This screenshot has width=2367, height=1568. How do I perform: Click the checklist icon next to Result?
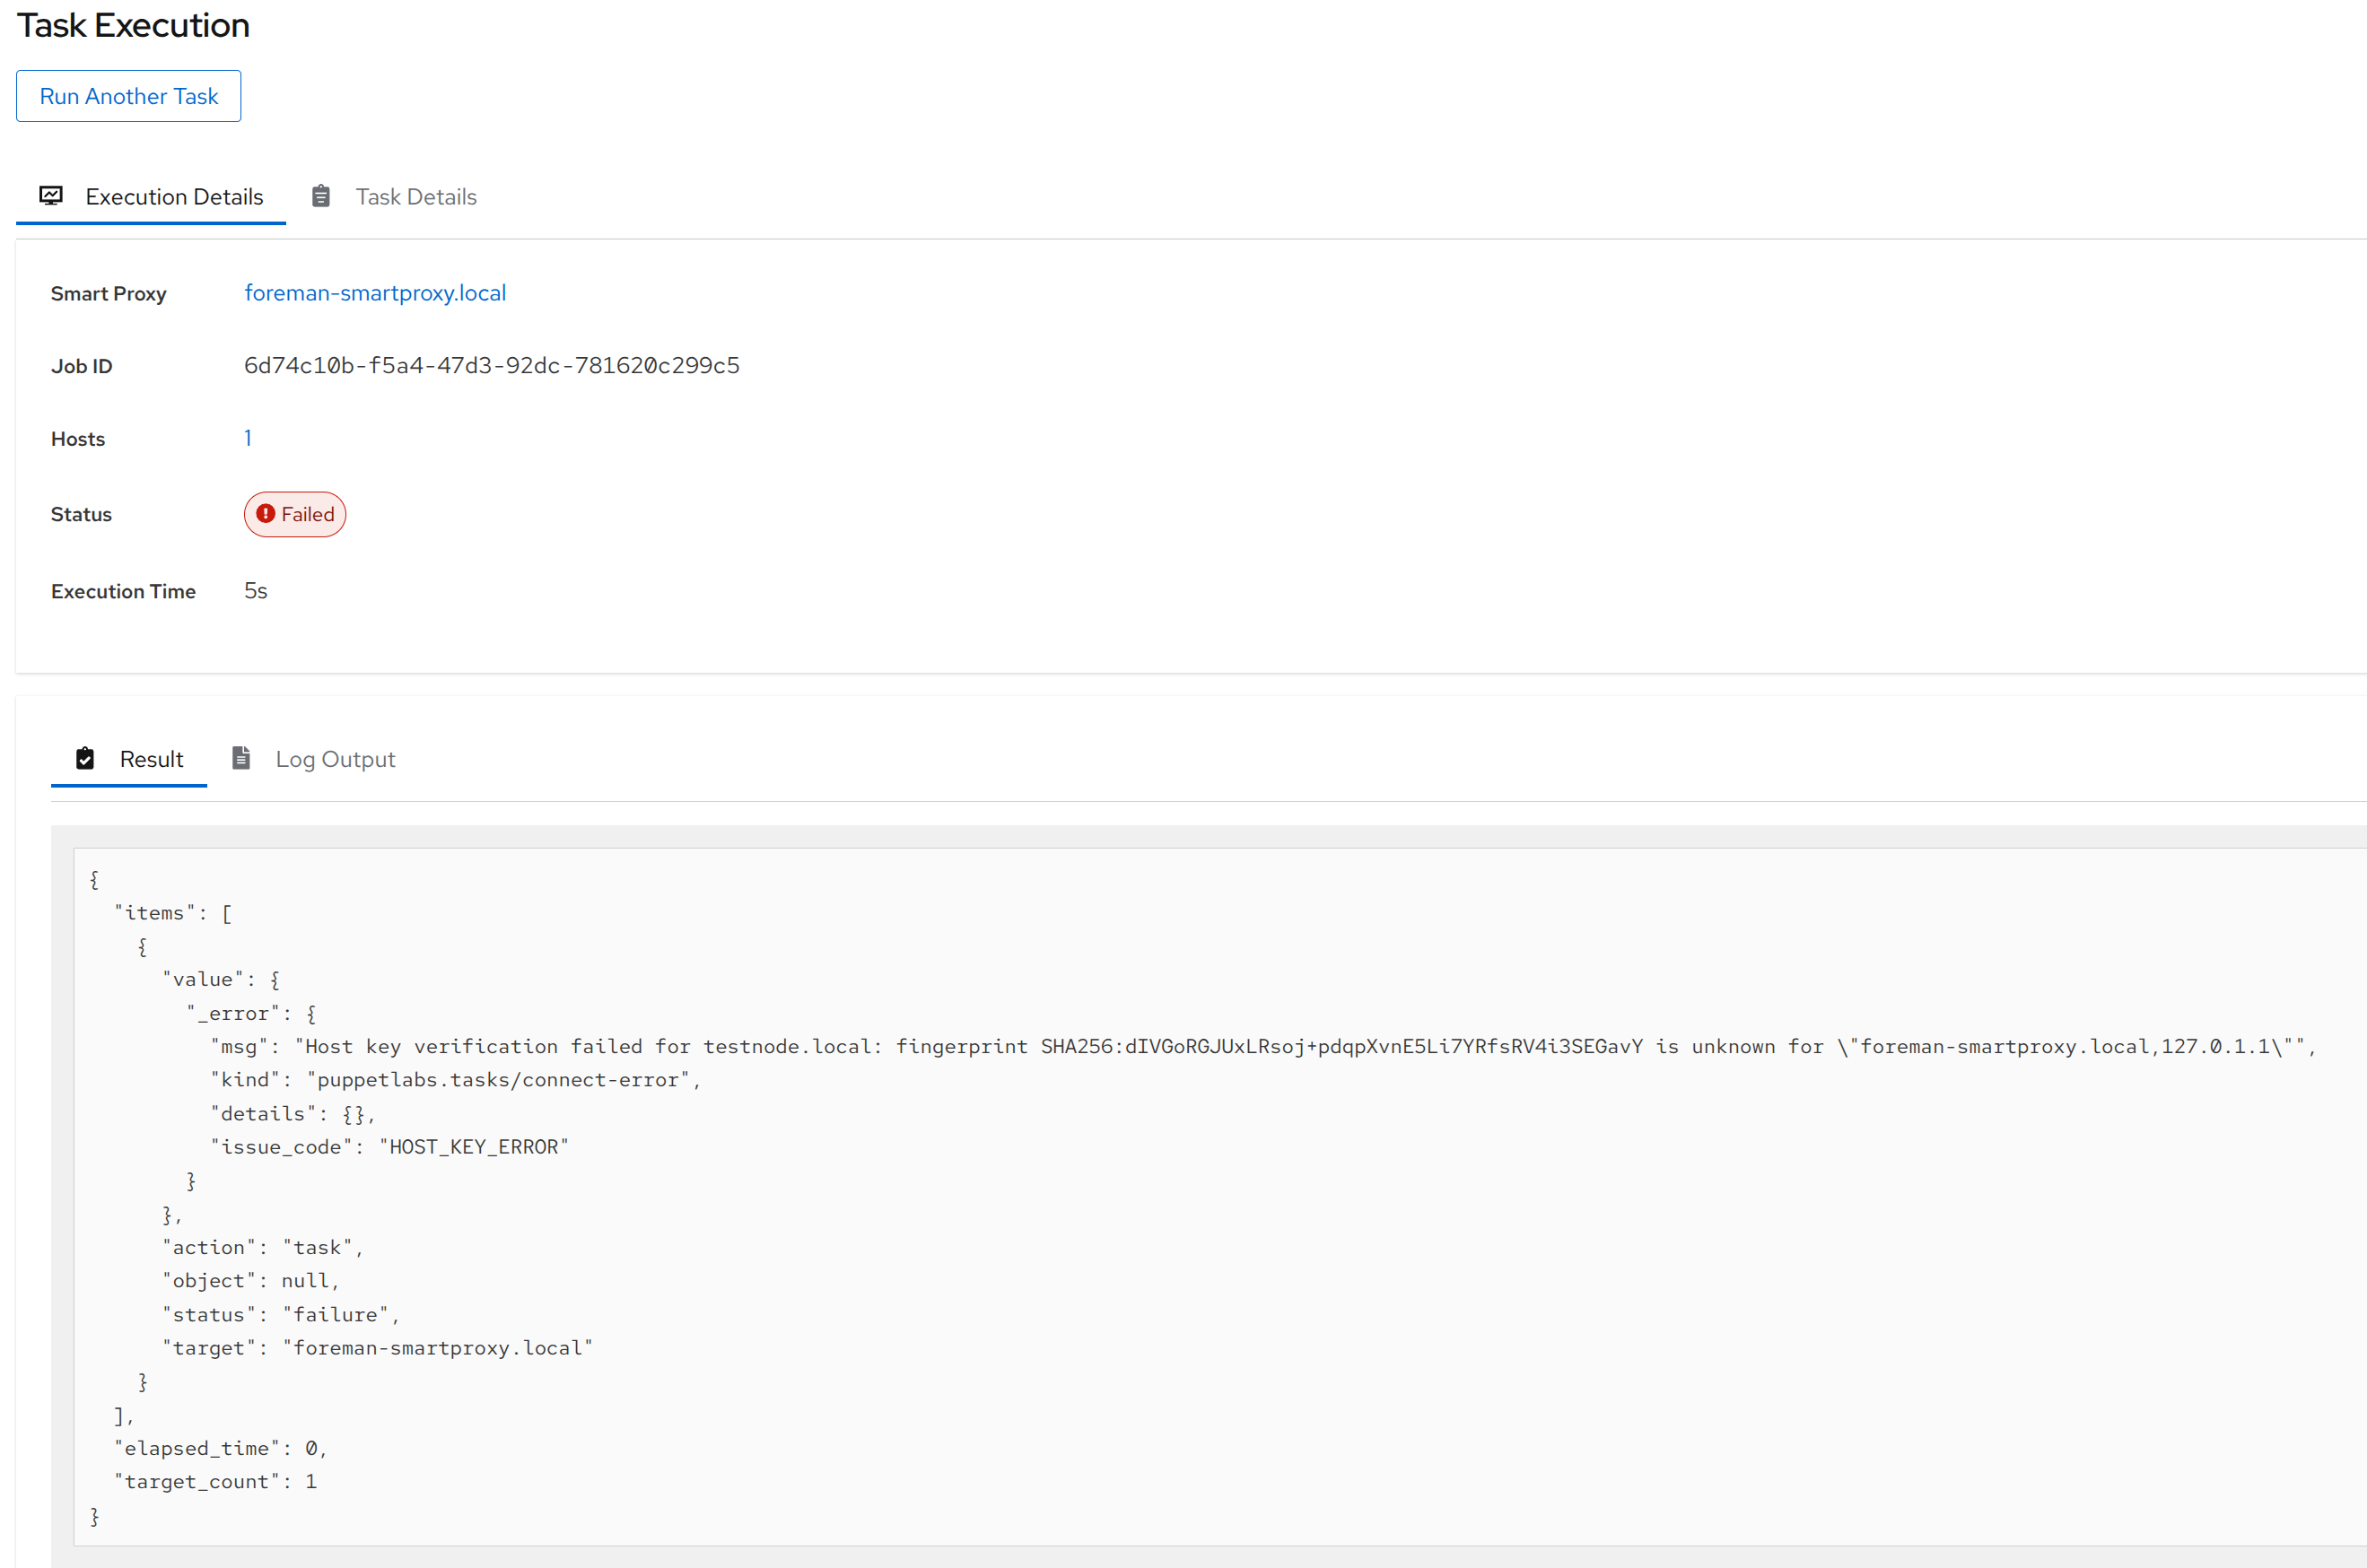(86, 758)
